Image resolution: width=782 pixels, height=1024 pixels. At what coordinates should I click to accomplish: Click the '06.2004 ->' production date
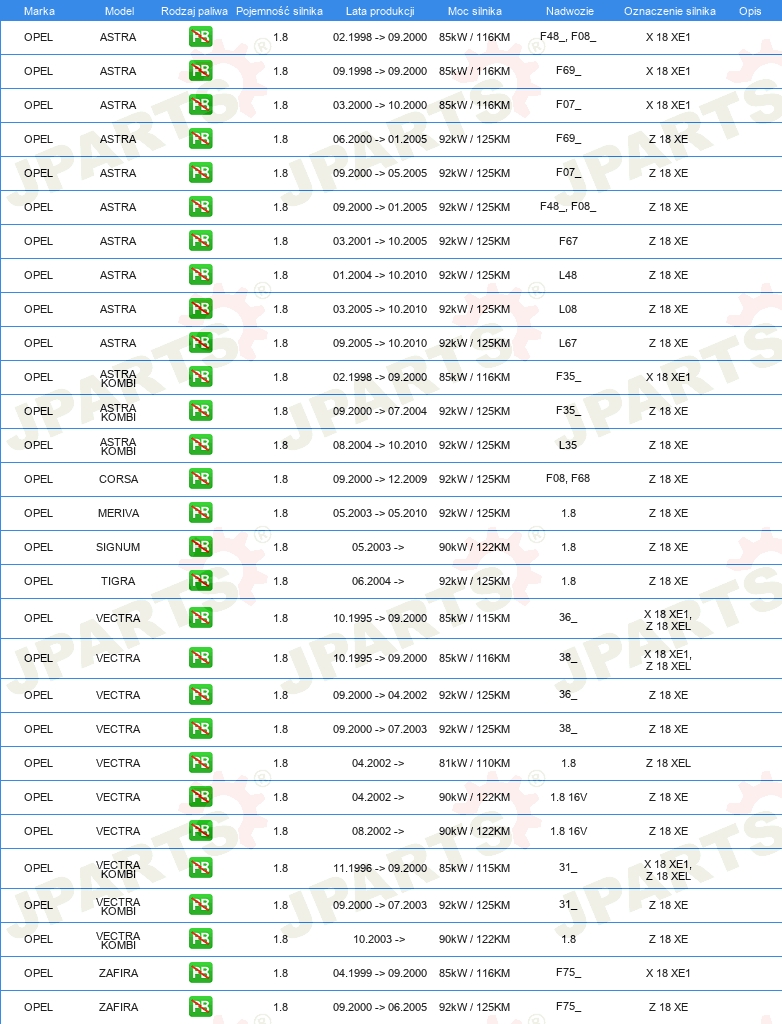click(378, 581)
